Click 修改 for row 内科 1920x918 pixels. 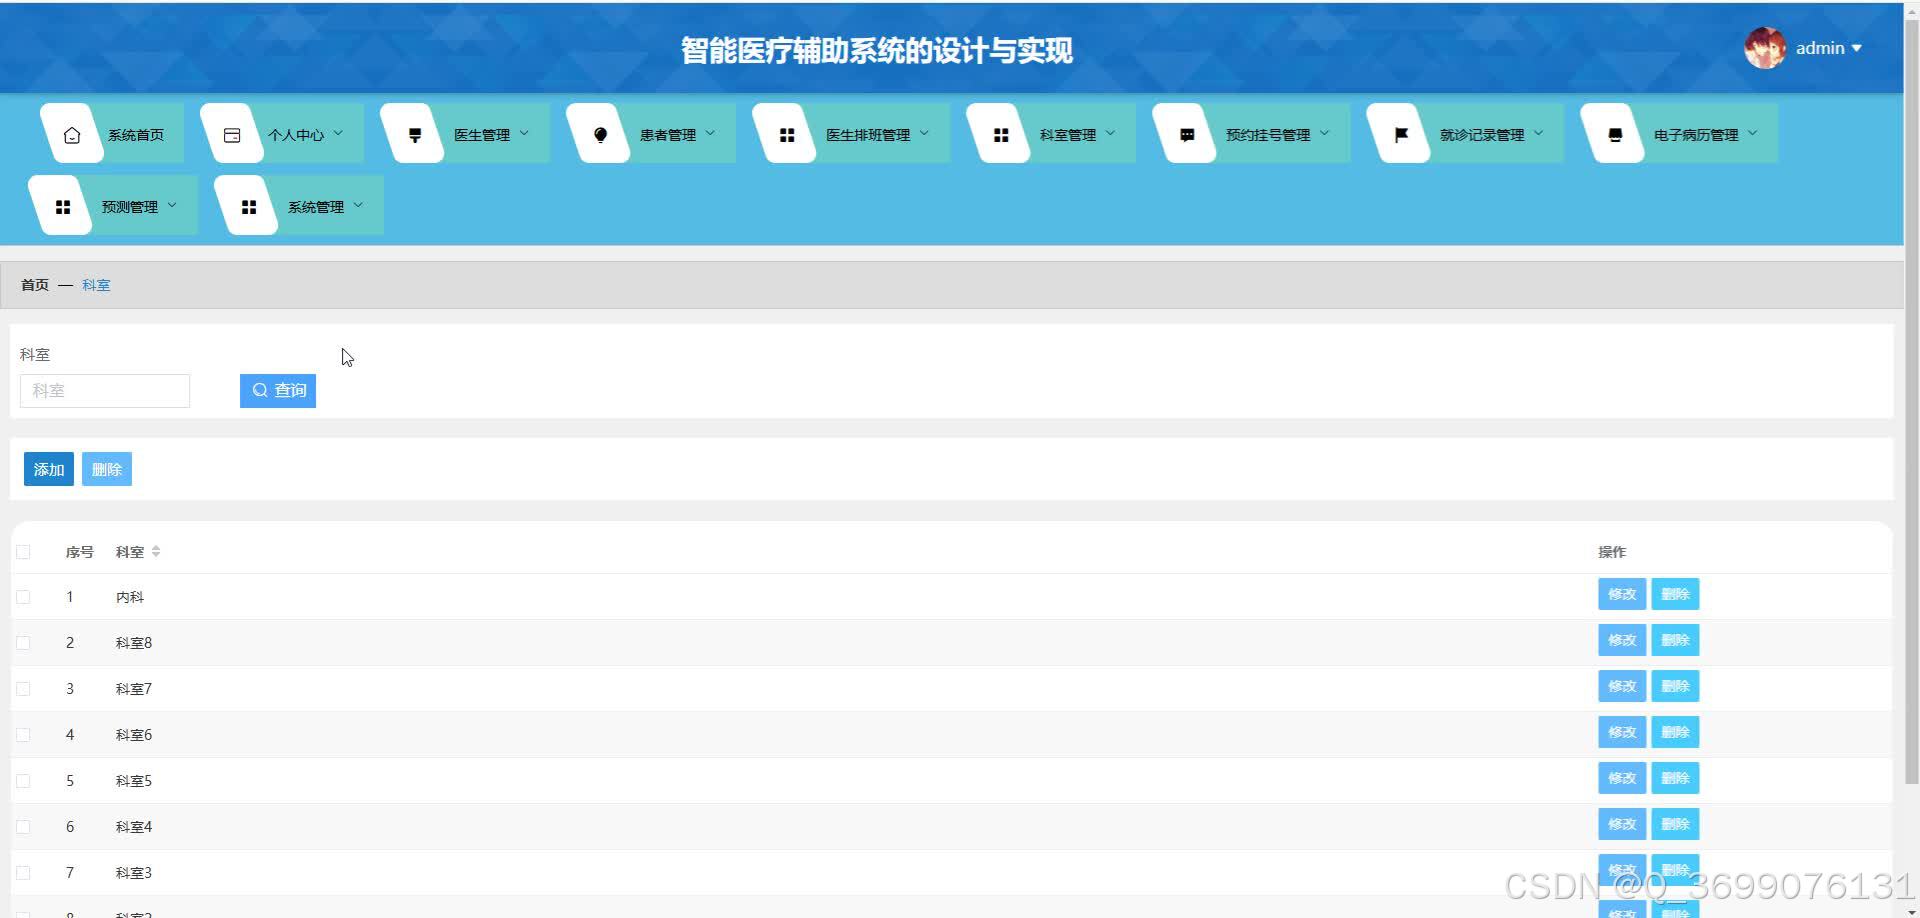click(1622, 594)
